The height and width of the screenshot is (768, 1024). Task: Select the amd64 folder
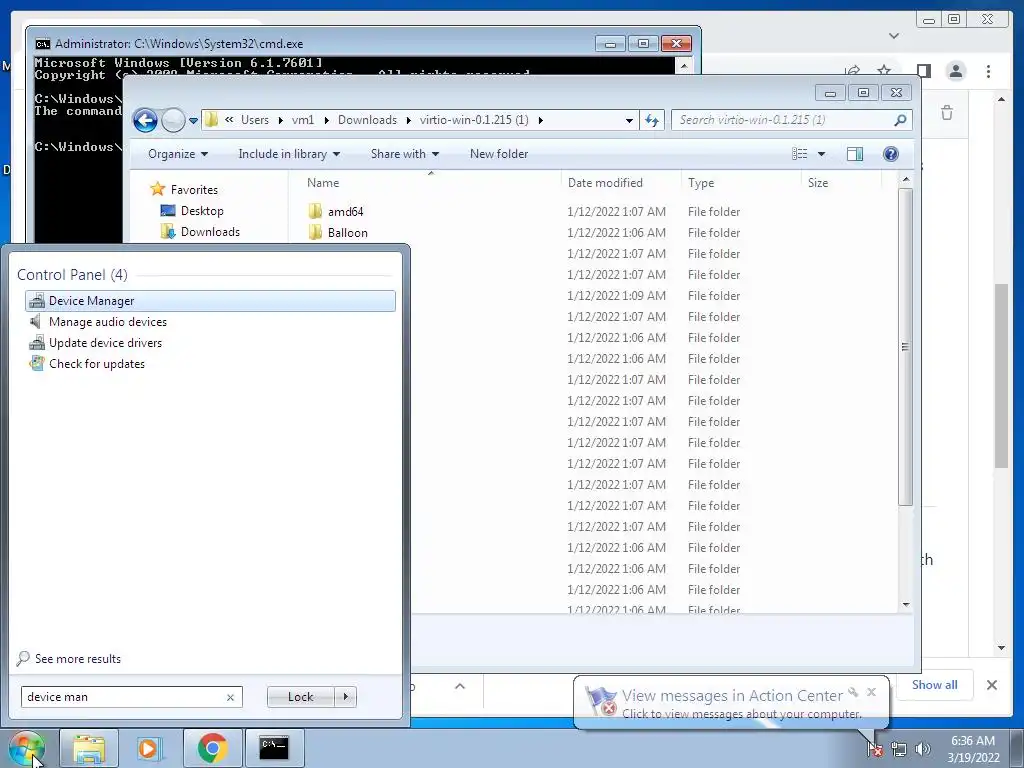coord(336,212)
